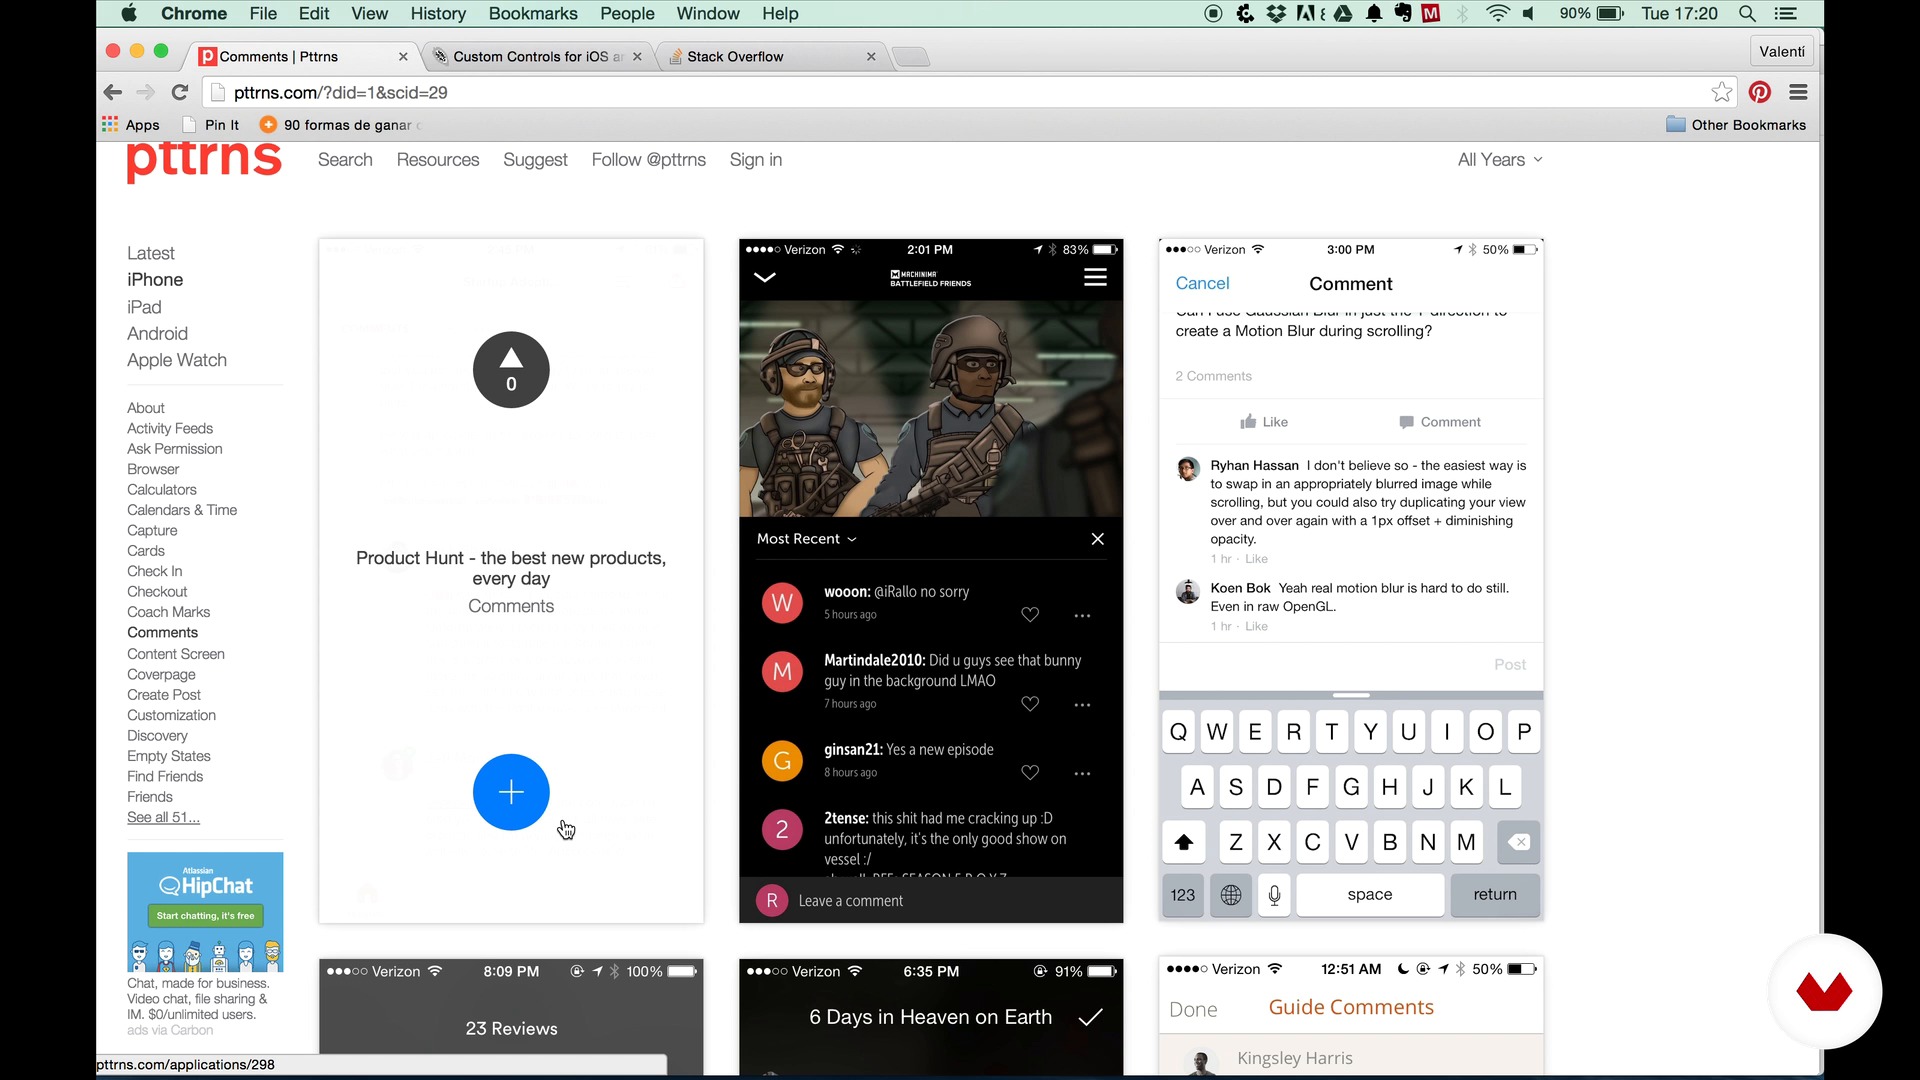The width and height of the screenshot is (1920, 1080).
Task: Reload the page with refresh icon
Action: click(x=180, y=92)
